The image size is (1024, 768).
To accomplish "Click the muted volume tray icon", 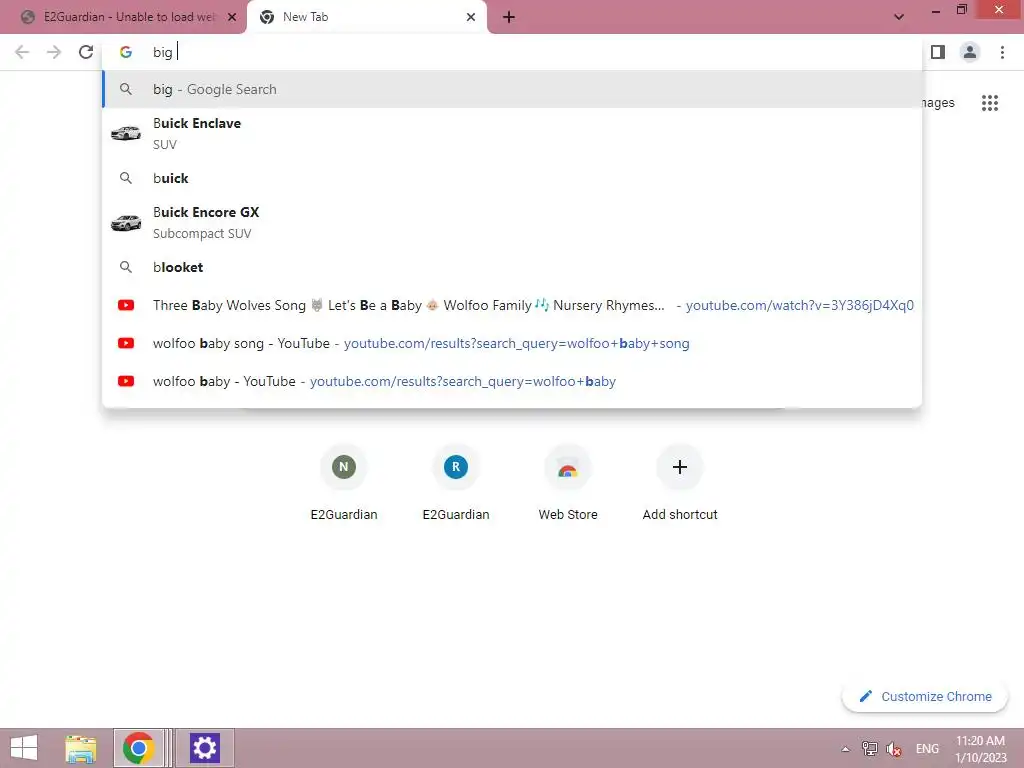I will pos(893,749).
